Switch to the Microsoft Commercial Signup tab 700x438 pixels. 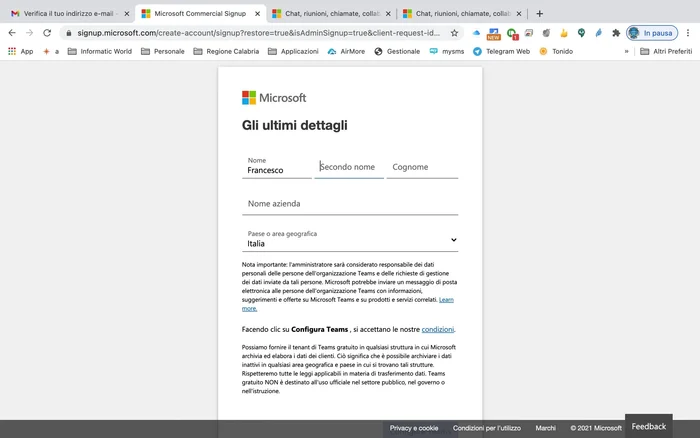point(200,13)
